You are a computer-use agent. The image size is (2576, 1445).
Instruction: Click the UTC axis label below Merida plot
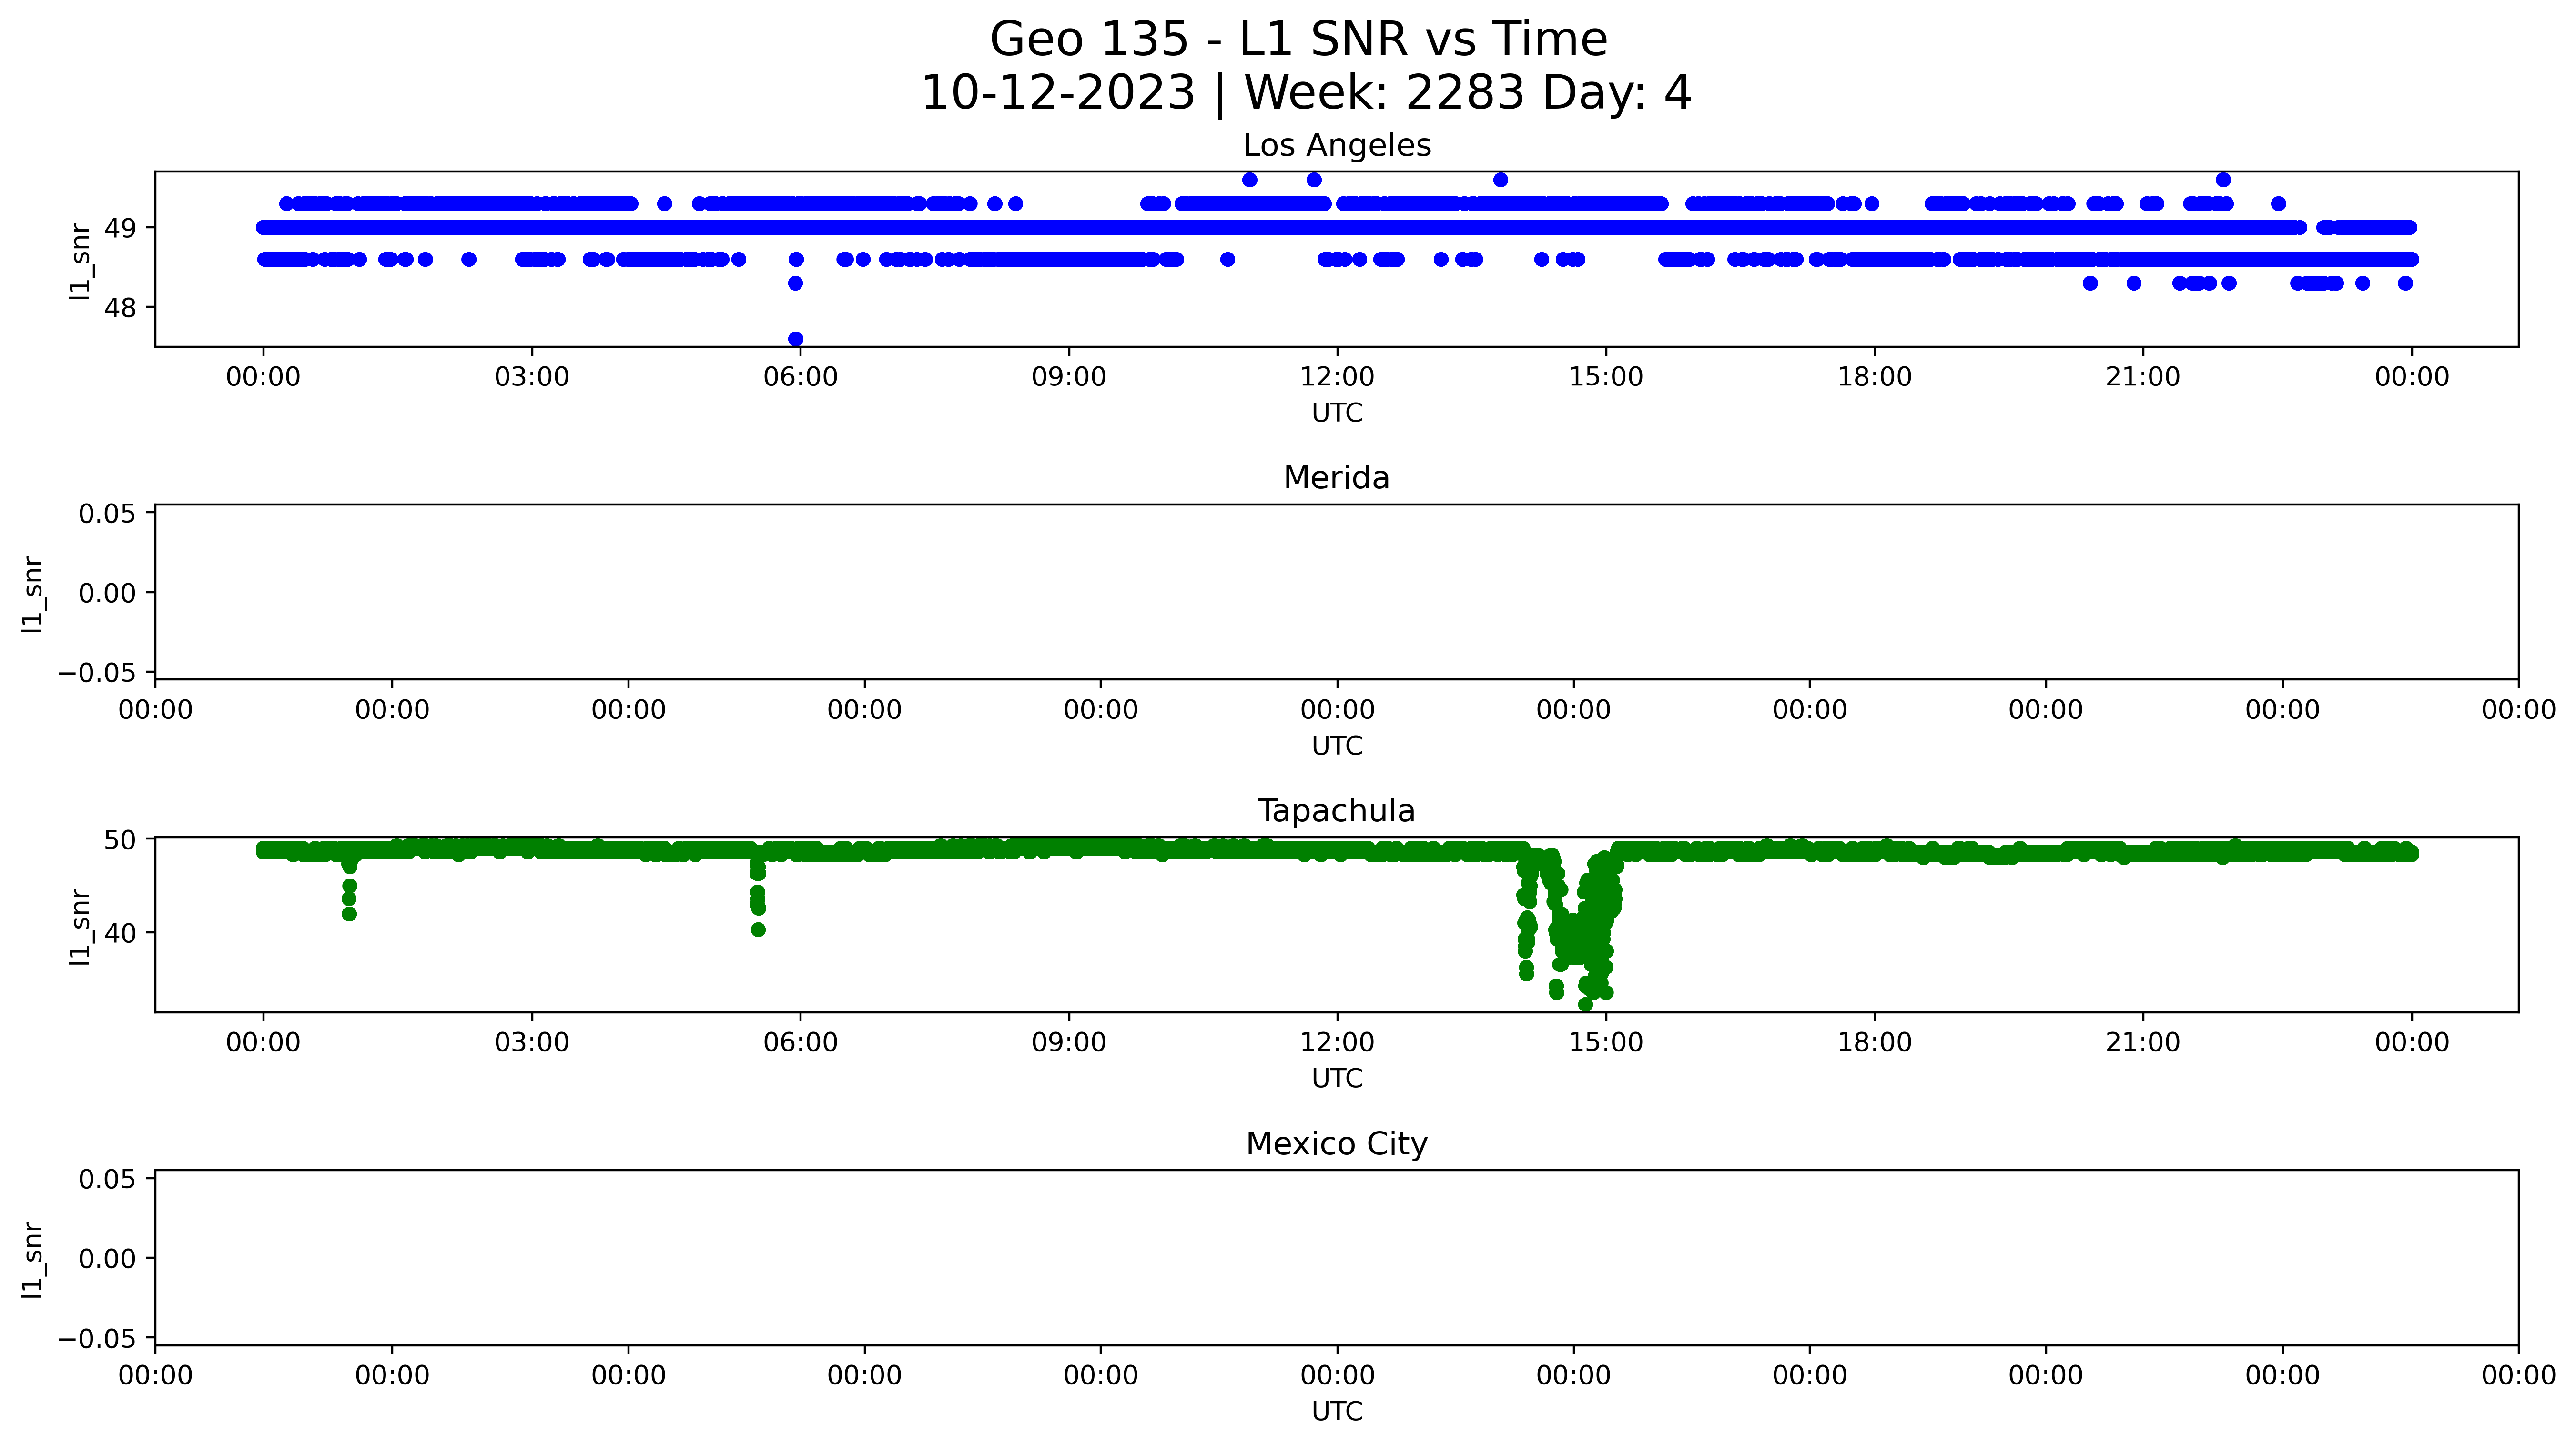1337,746
